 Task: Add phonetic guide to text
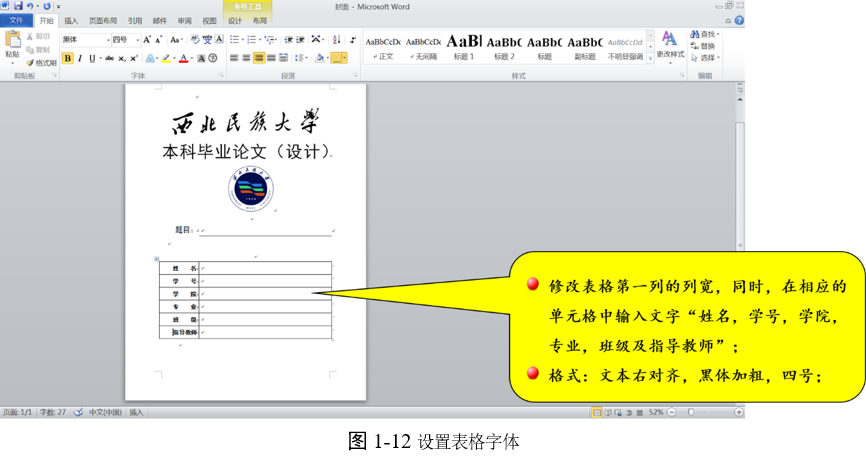pyautogui.click(x=207, y=40)
